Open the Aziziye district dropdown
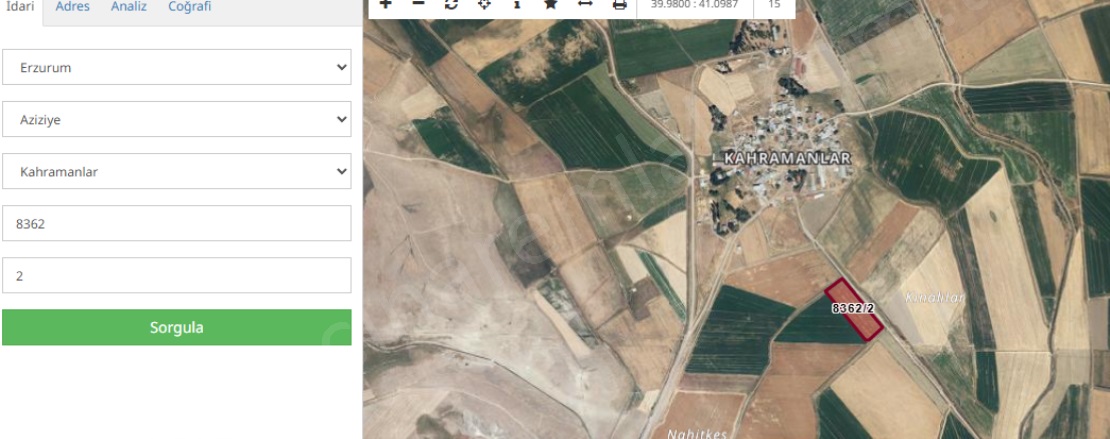 click(x=176, y=119)
